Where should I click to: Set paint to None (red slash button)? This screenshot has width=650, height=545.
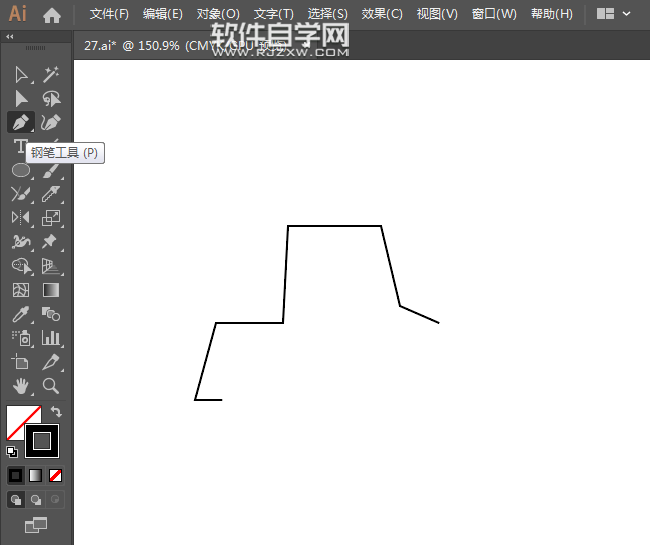click(56, 475)
